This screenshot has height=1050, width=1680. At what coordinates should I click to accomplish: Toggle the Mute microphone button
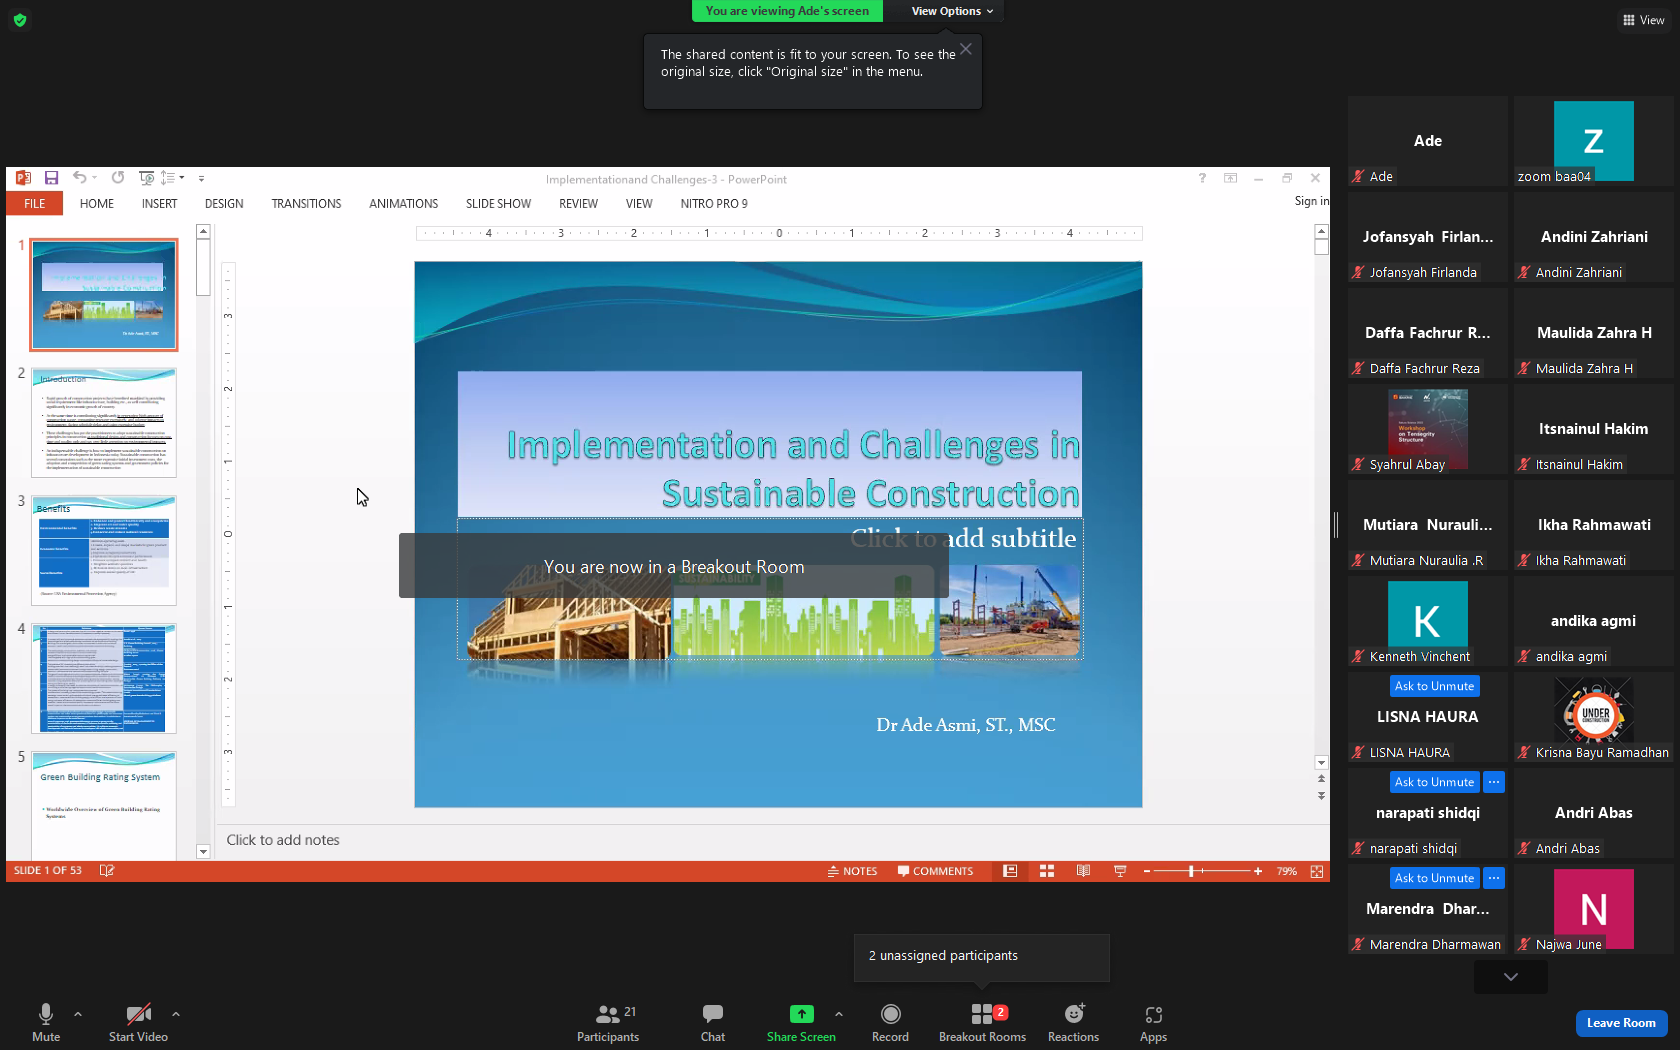46,1022
